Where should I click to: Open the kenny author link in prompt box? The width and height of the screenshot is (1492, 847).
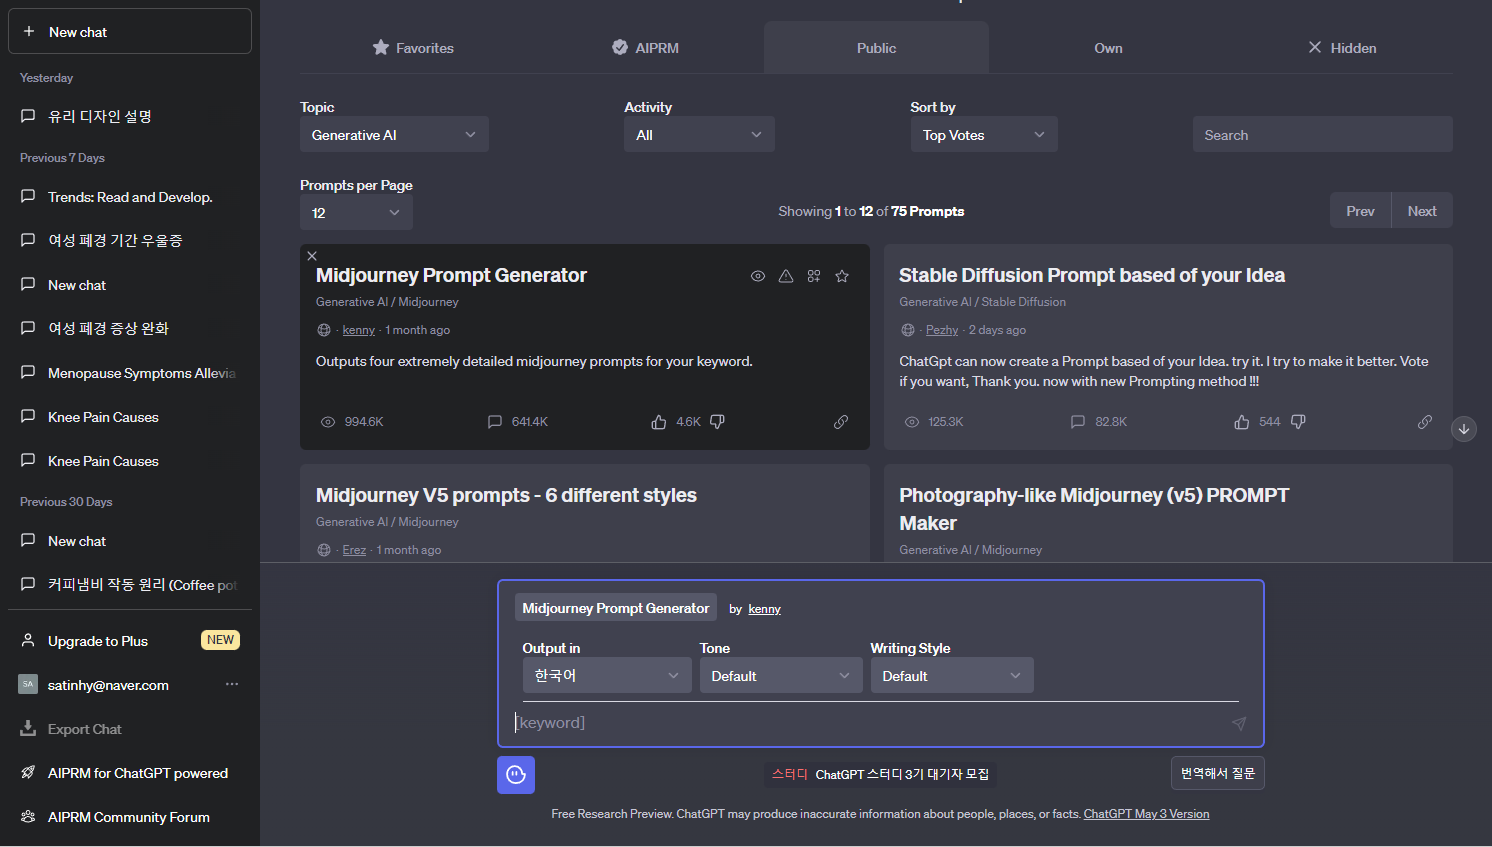(764, 609)
